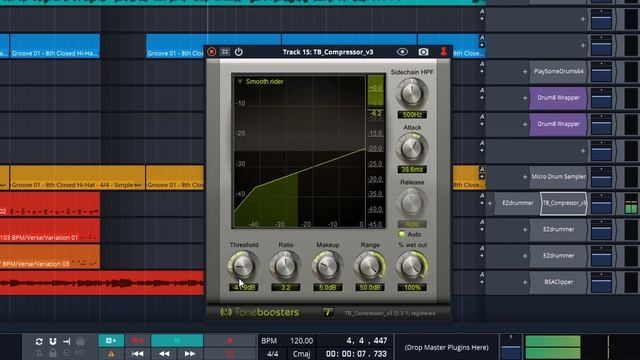640x360 pixels.
Task: Click the 4/4 time signature field
Action: tap(273, 353)
